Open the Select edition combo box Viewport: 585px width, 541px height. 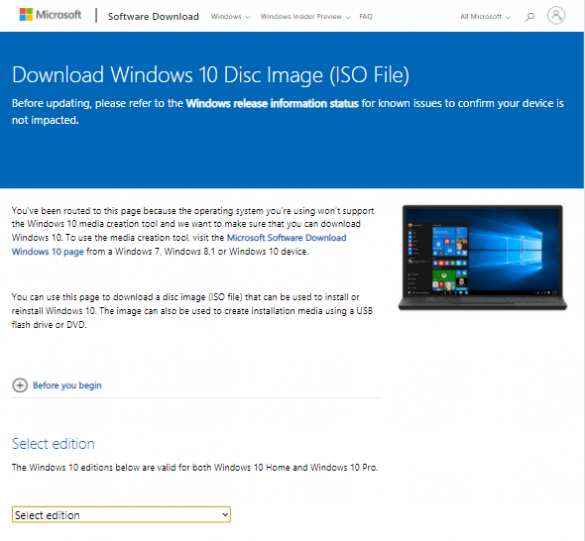121,515
